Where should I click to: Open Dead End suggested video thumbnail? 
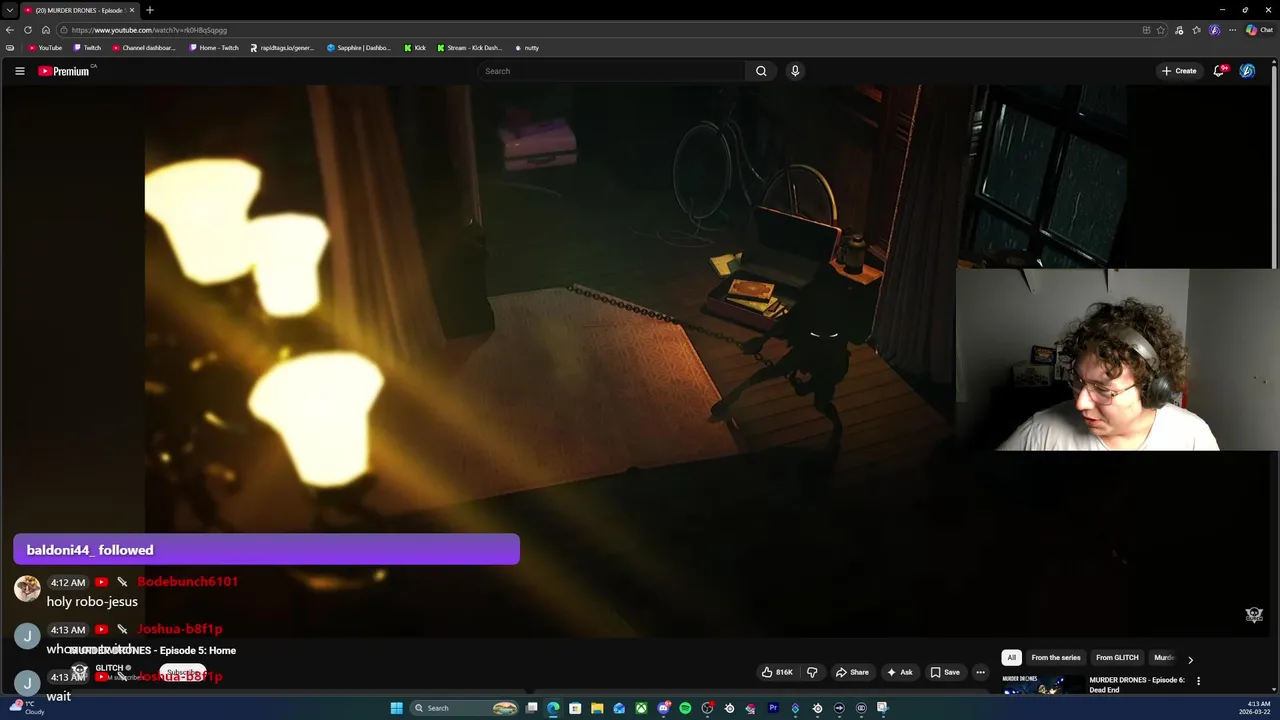pyautogui.click(x=1042, y=685)
